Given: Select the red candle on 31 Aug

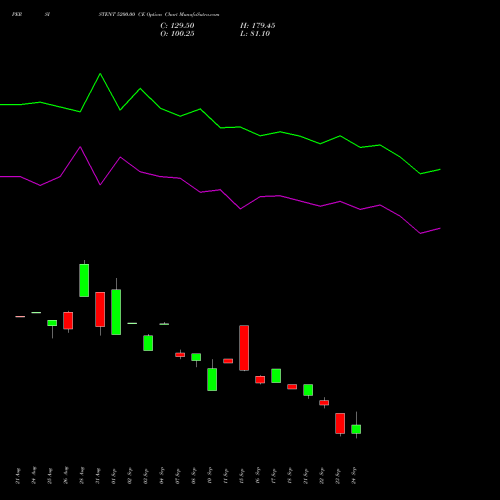Looking at the screenshot, I should (x=100, y=309).
